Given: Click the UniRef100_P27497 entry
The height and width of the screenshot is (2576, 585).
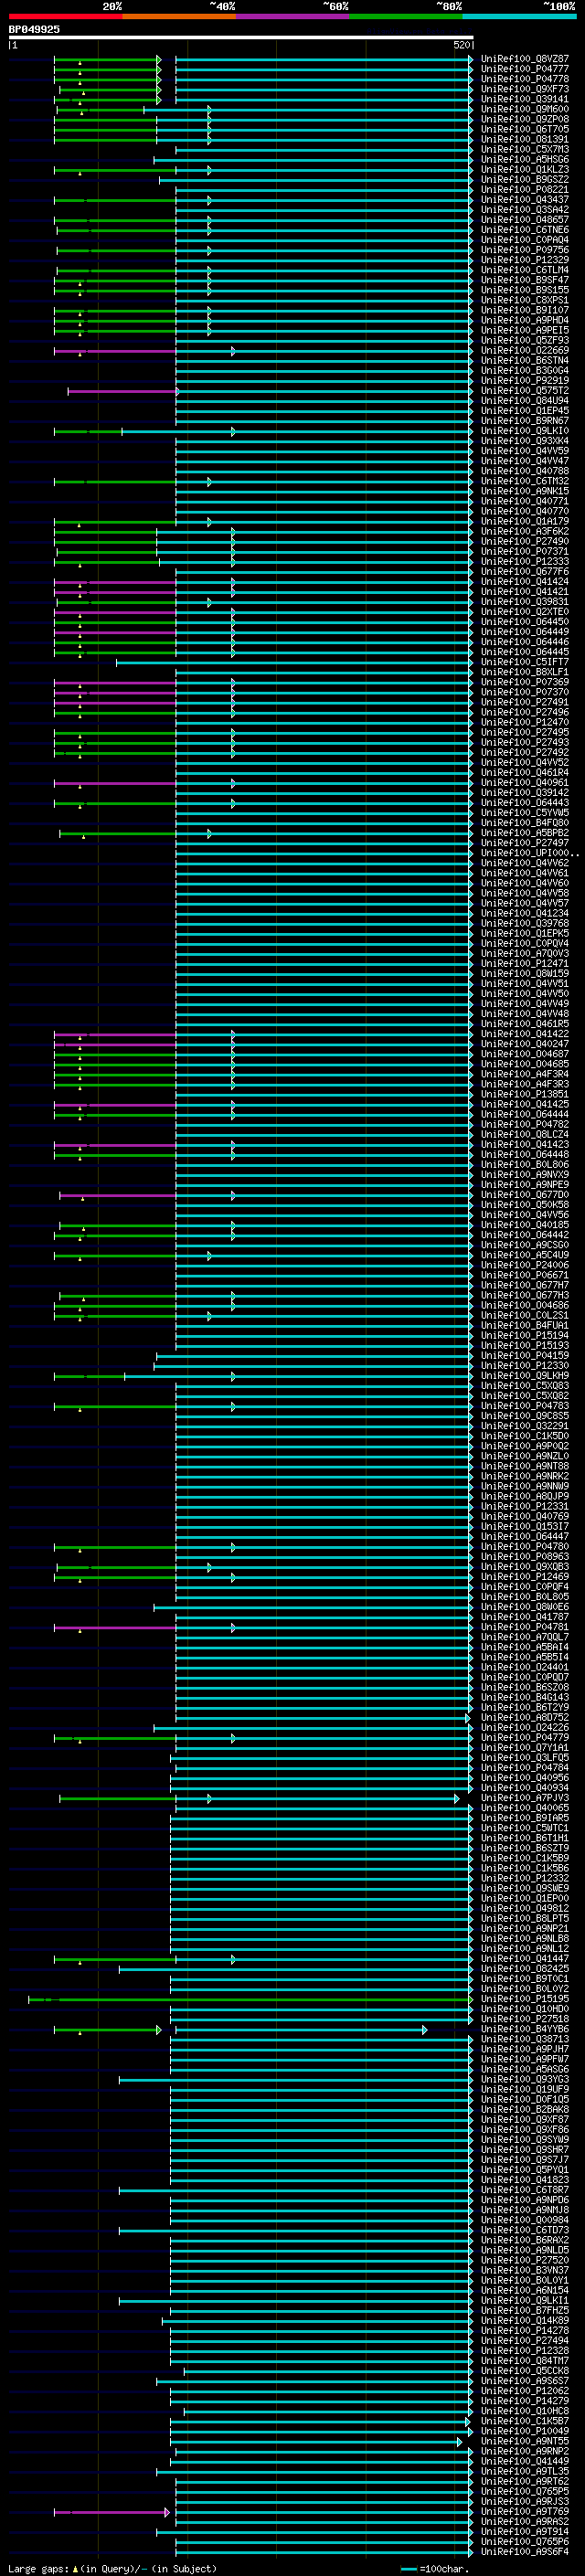Looking at the screenshot, I should [x=525, y=842].
